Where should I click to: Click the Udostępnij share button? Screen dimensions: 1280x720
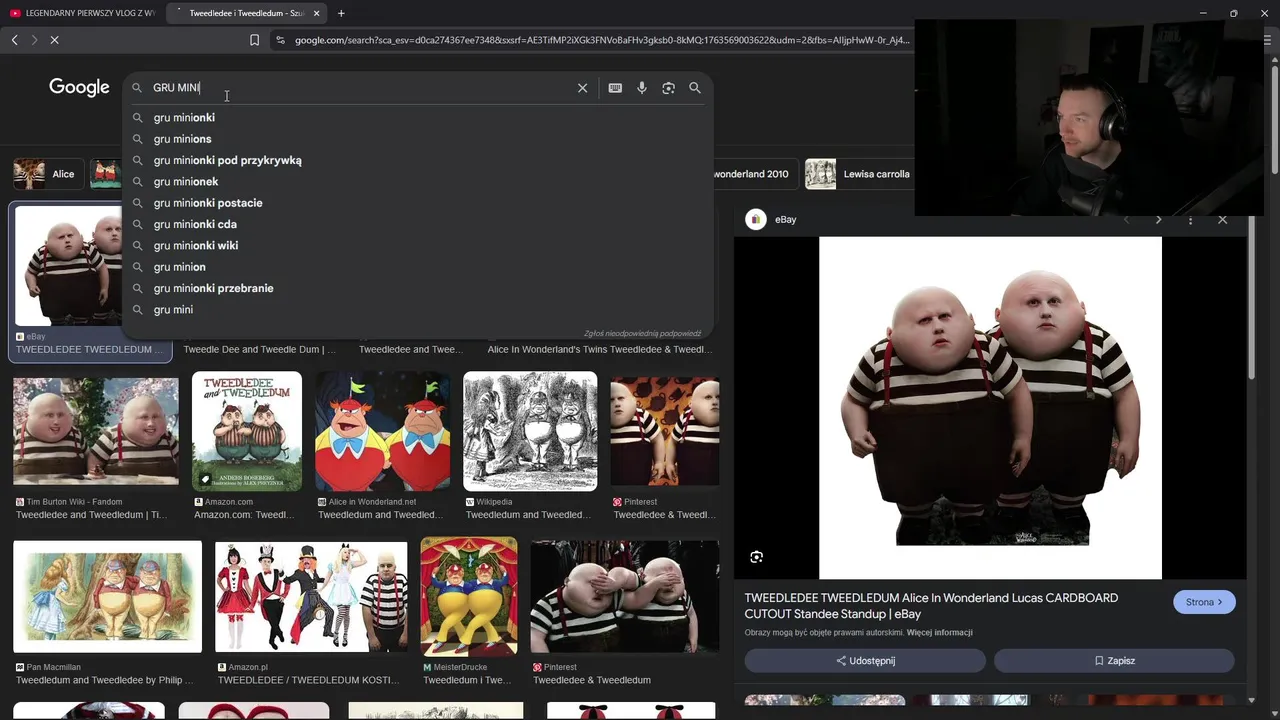[865, 661]
